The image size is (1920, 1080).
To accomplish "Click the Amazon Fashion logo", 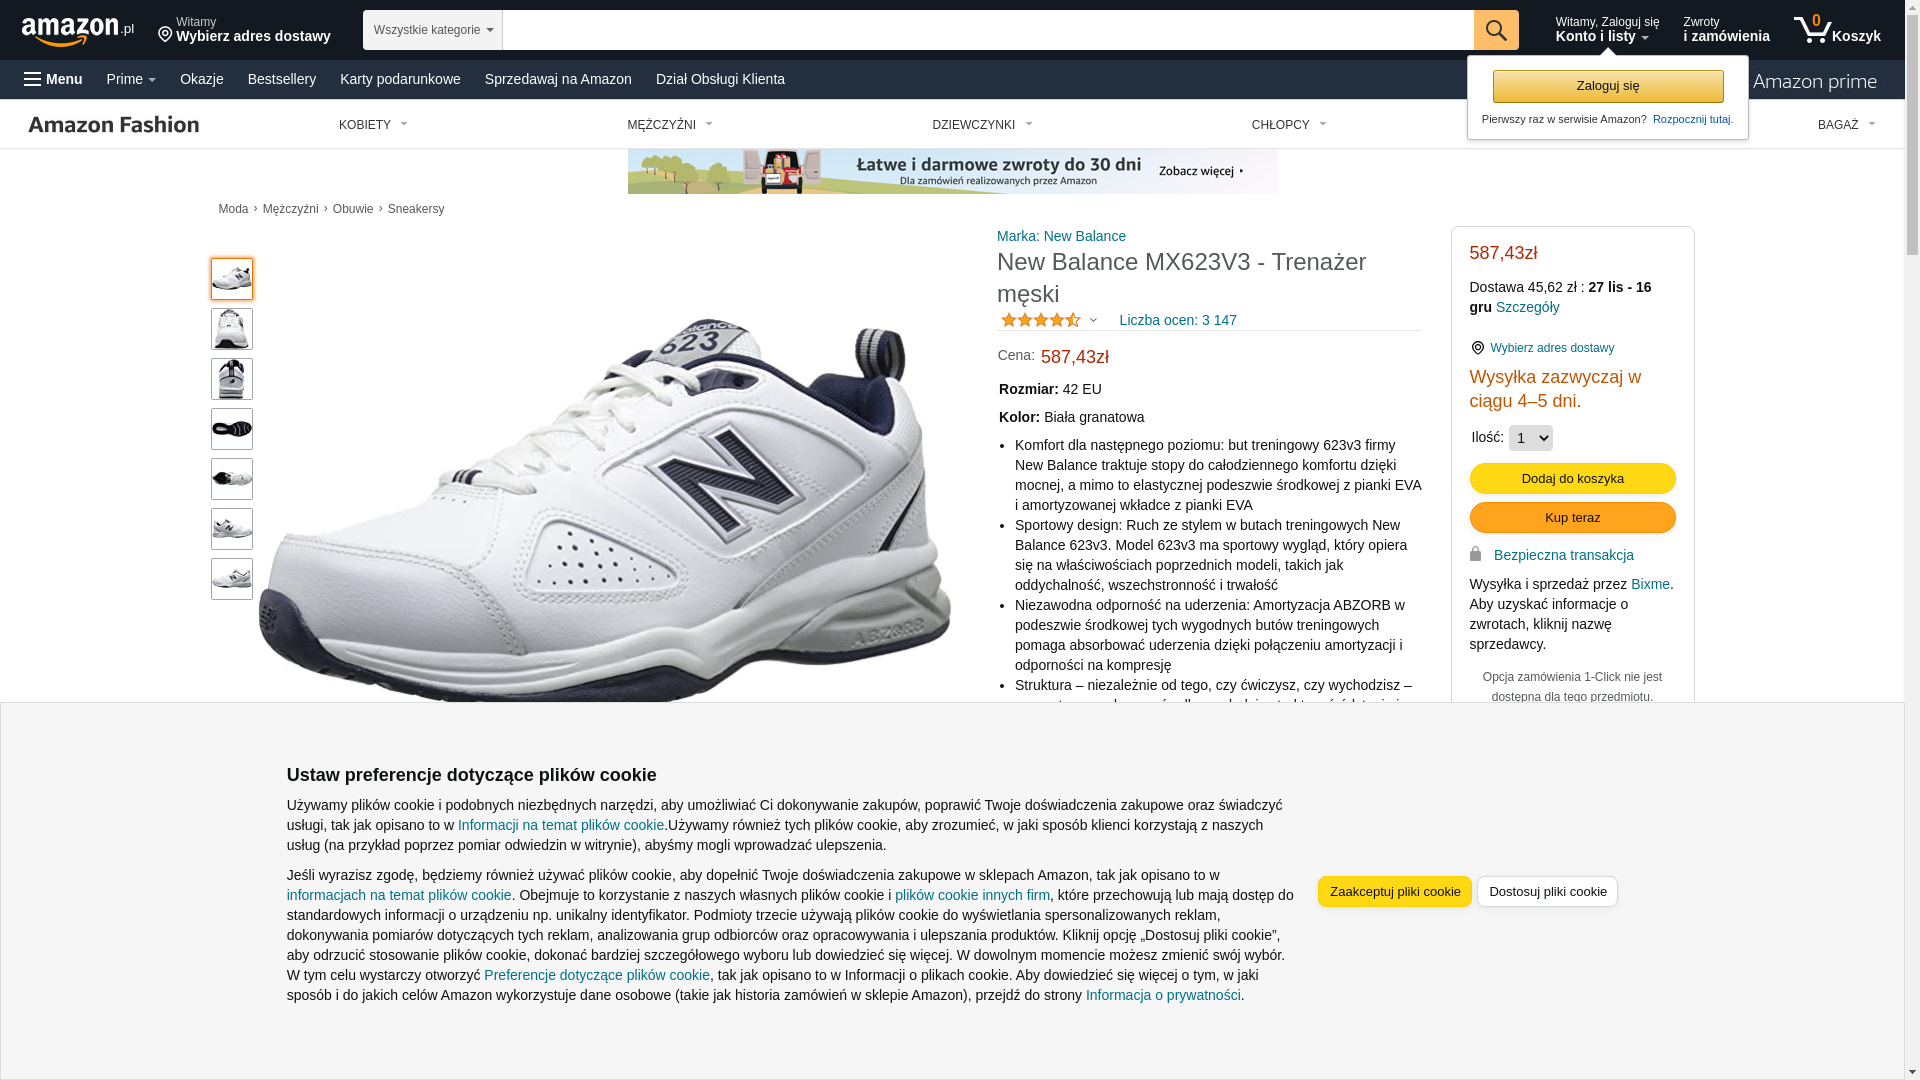I will click(114, 124).
